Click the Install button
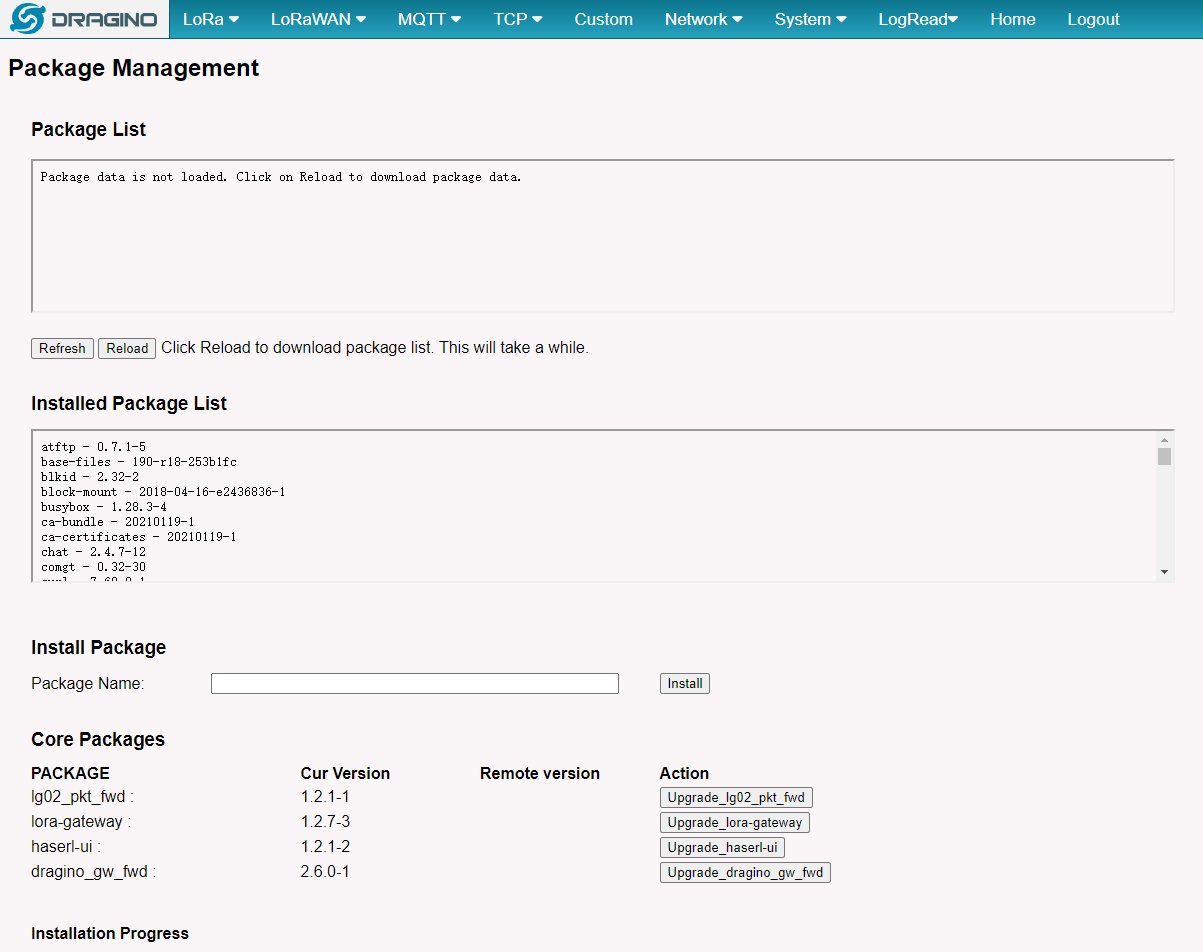This screenshot has height=952, width=1203. 685,683
